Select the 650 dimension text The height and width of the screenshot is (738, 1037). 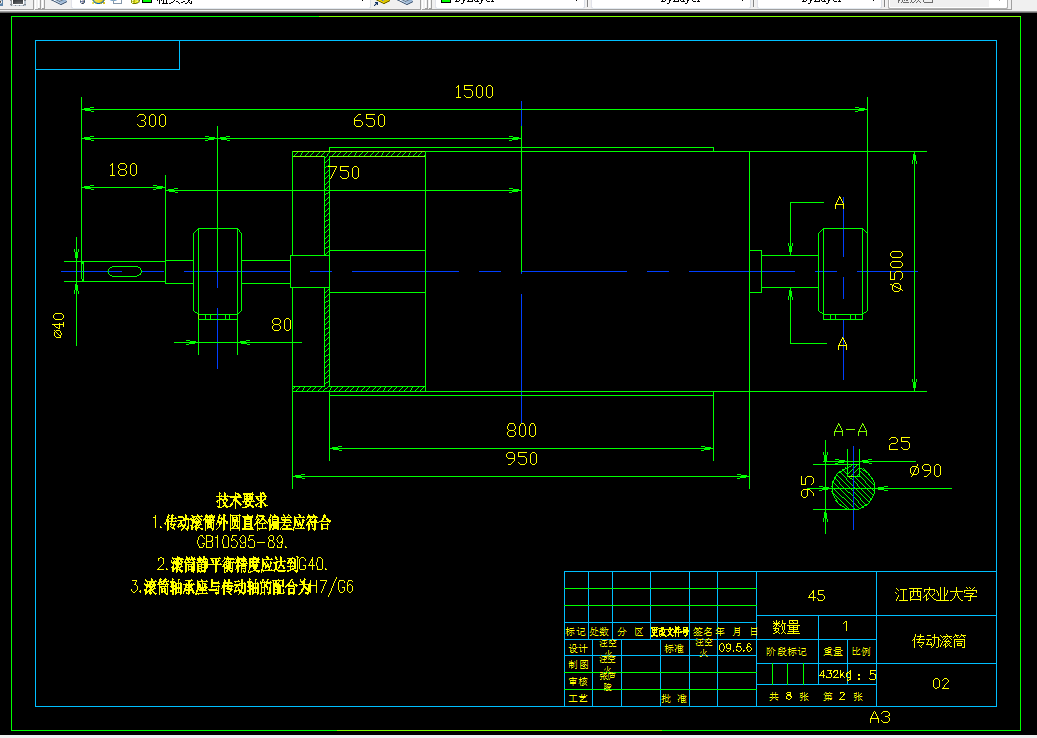pyautogui.click(x=369, y=121)
